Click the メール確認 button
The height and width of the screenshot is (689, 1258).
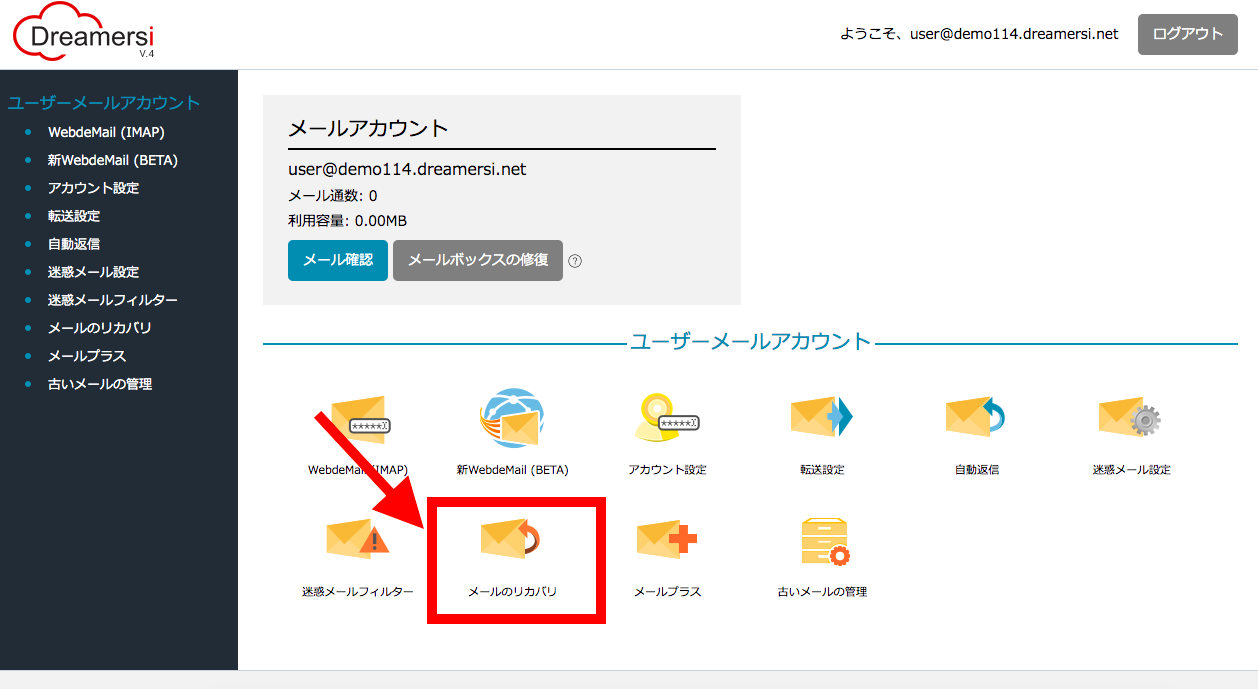point(338,260)
